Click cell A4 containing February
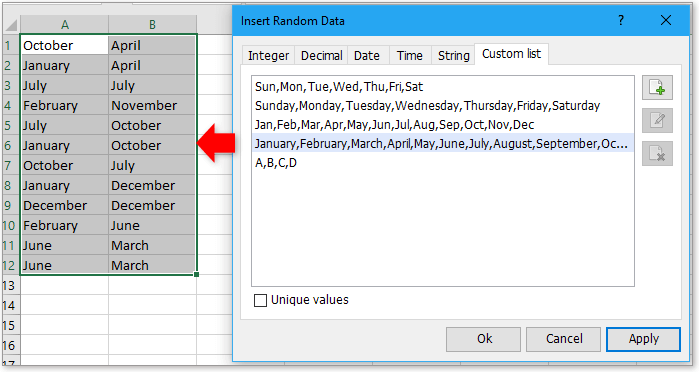This screenshot has width=699, height=372. point(64,105)
